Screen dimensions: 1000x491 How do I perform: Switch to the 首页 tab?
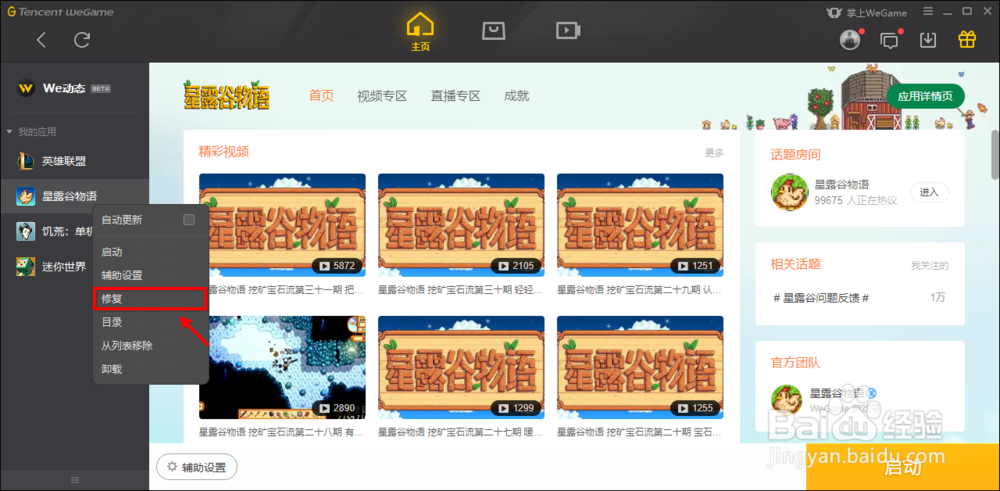pyautogui.click(x=321, y=96)
